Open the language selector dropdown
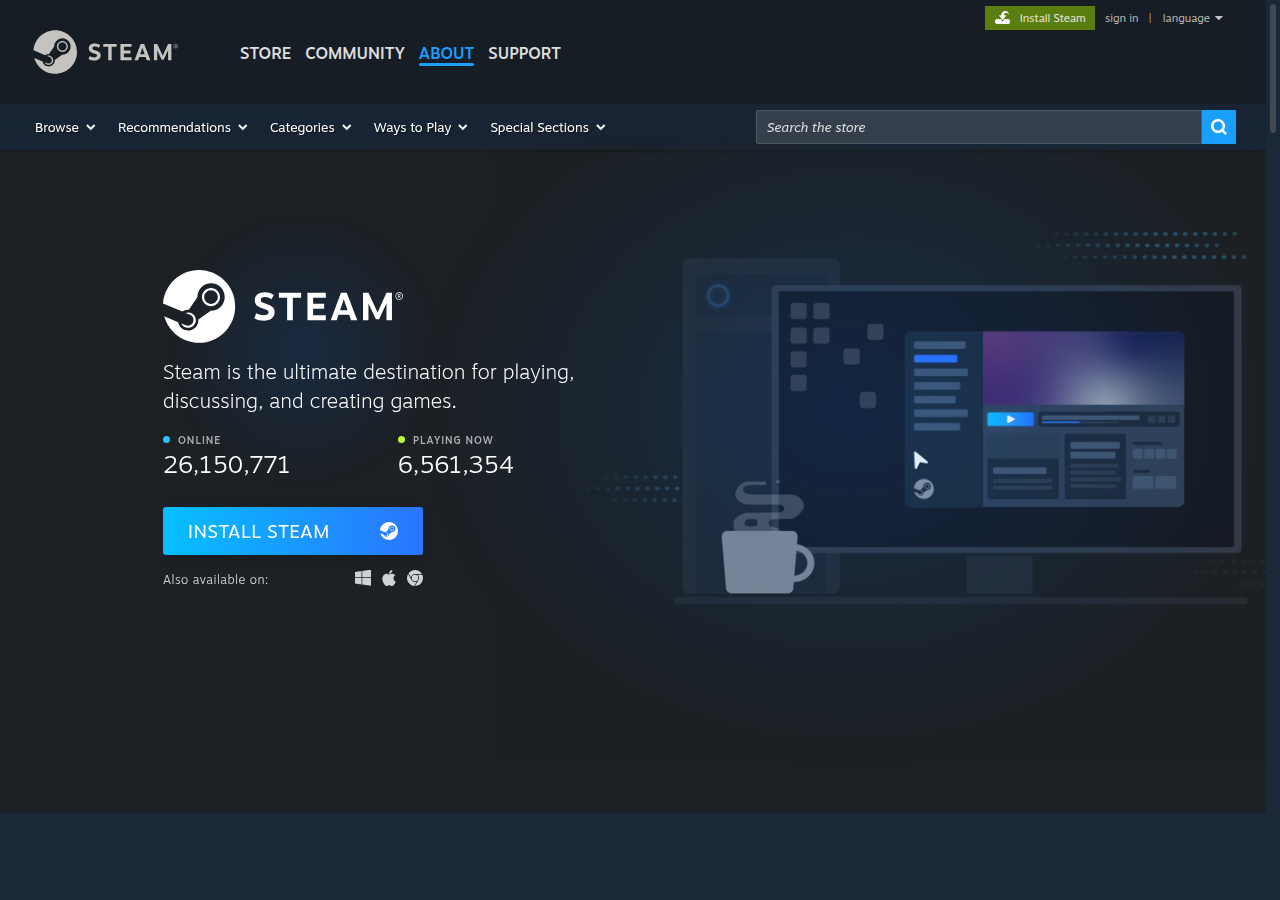 point(1193,18)
